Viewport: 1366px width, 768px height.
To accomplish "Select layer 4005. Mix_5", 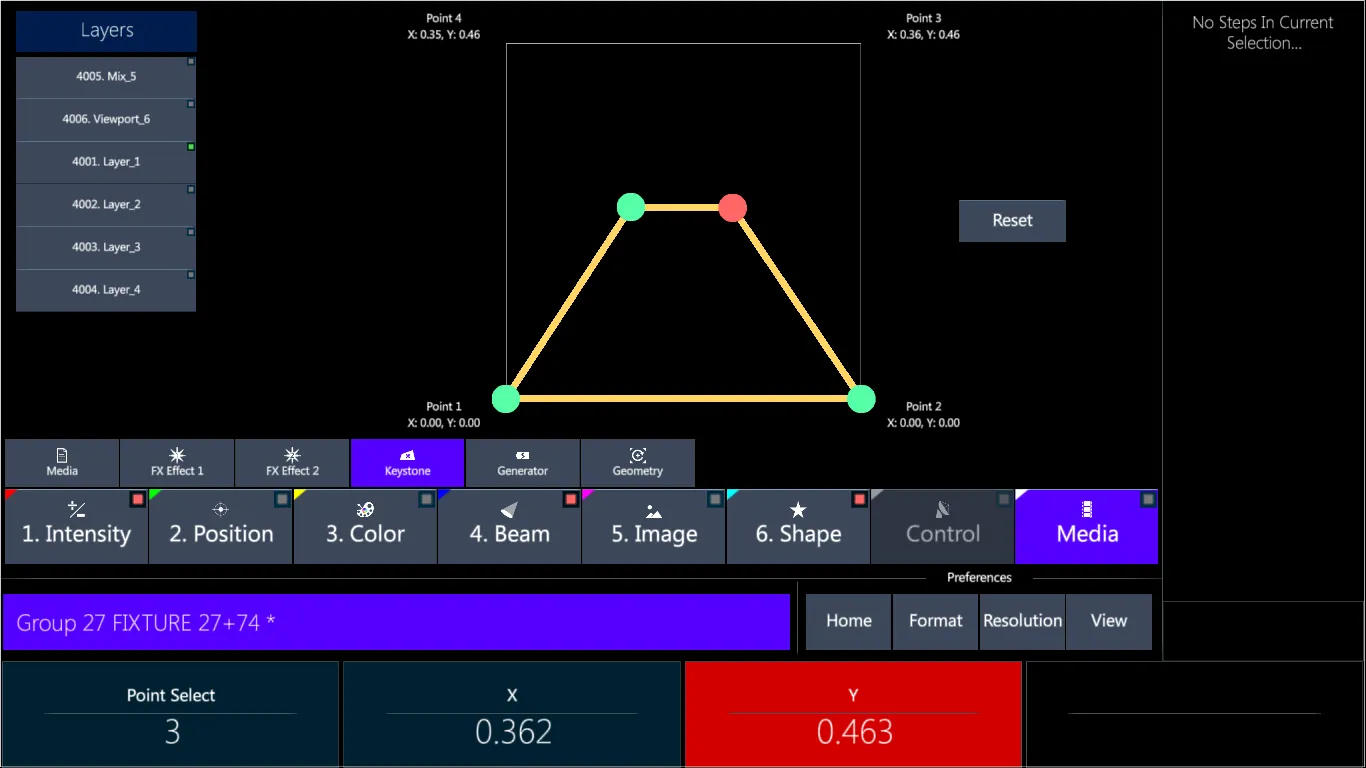I will point(106,77).
